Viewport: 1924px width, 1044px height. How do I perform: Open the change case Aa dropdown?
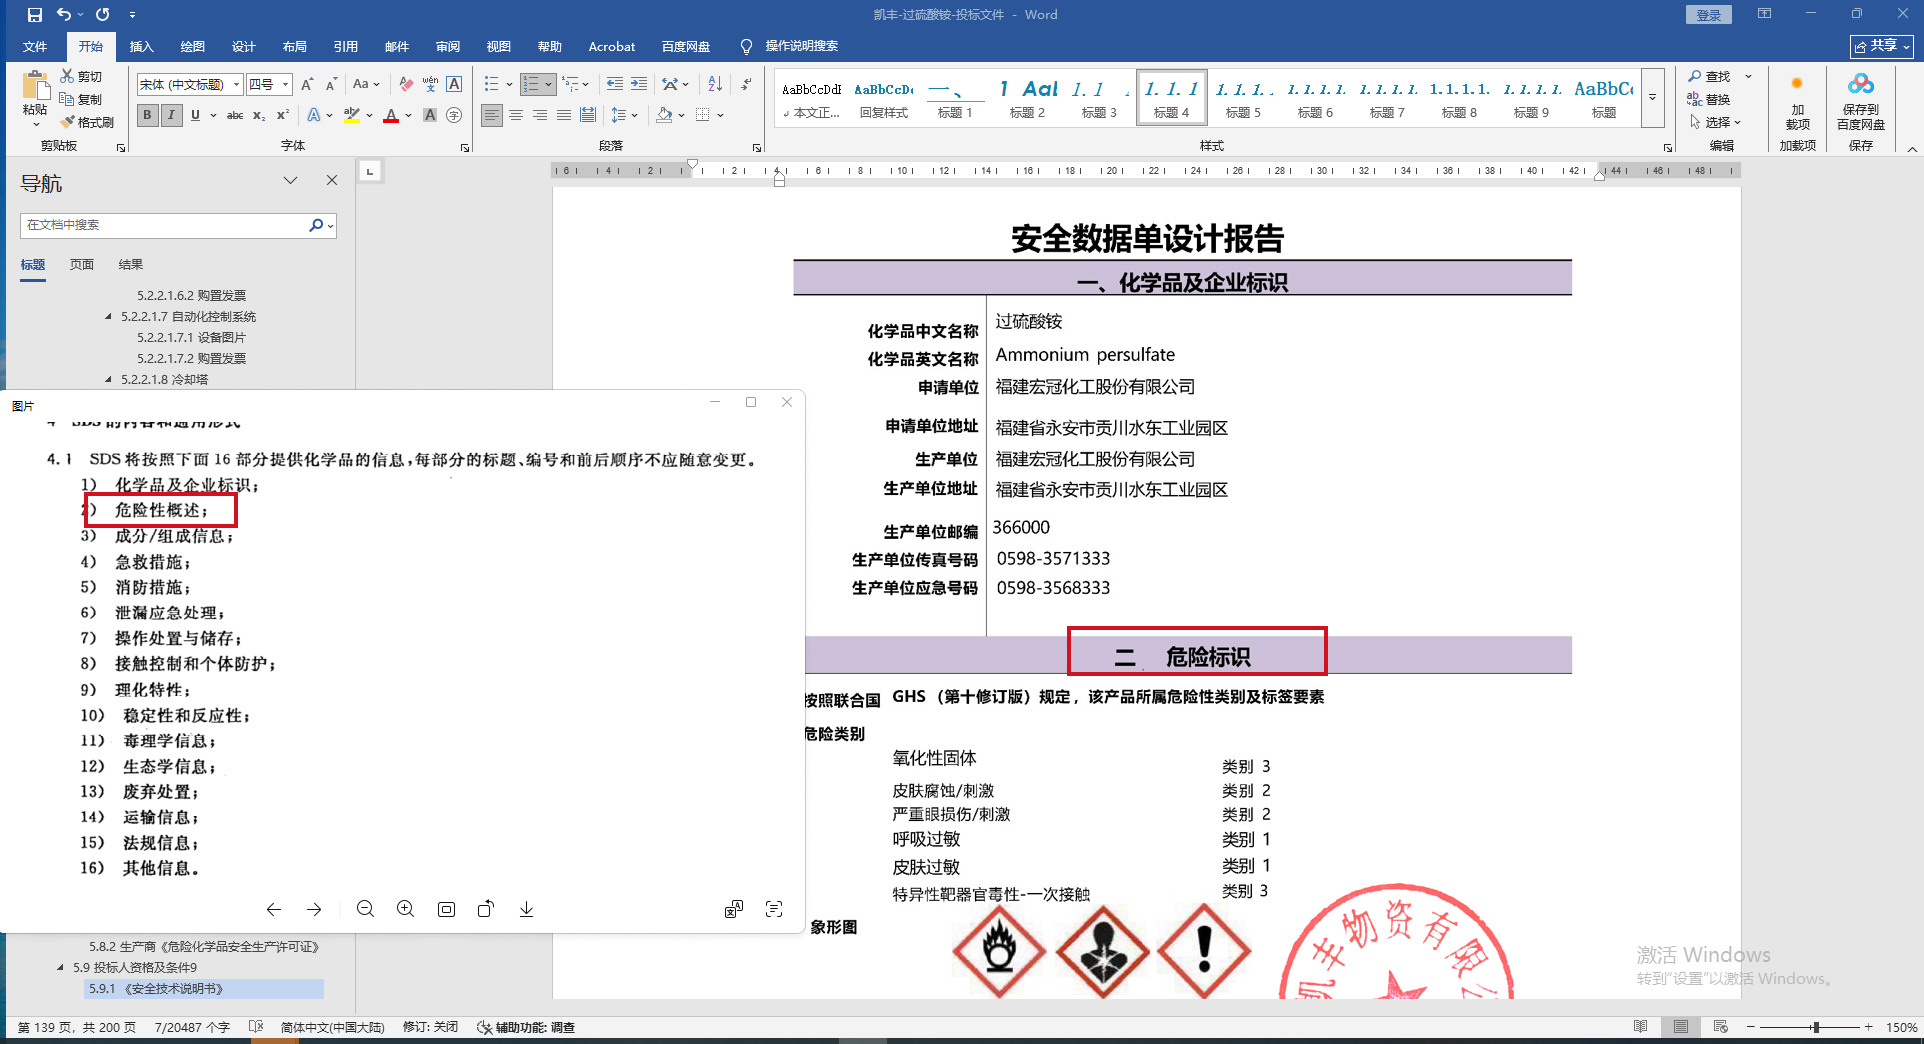[365, 85]
